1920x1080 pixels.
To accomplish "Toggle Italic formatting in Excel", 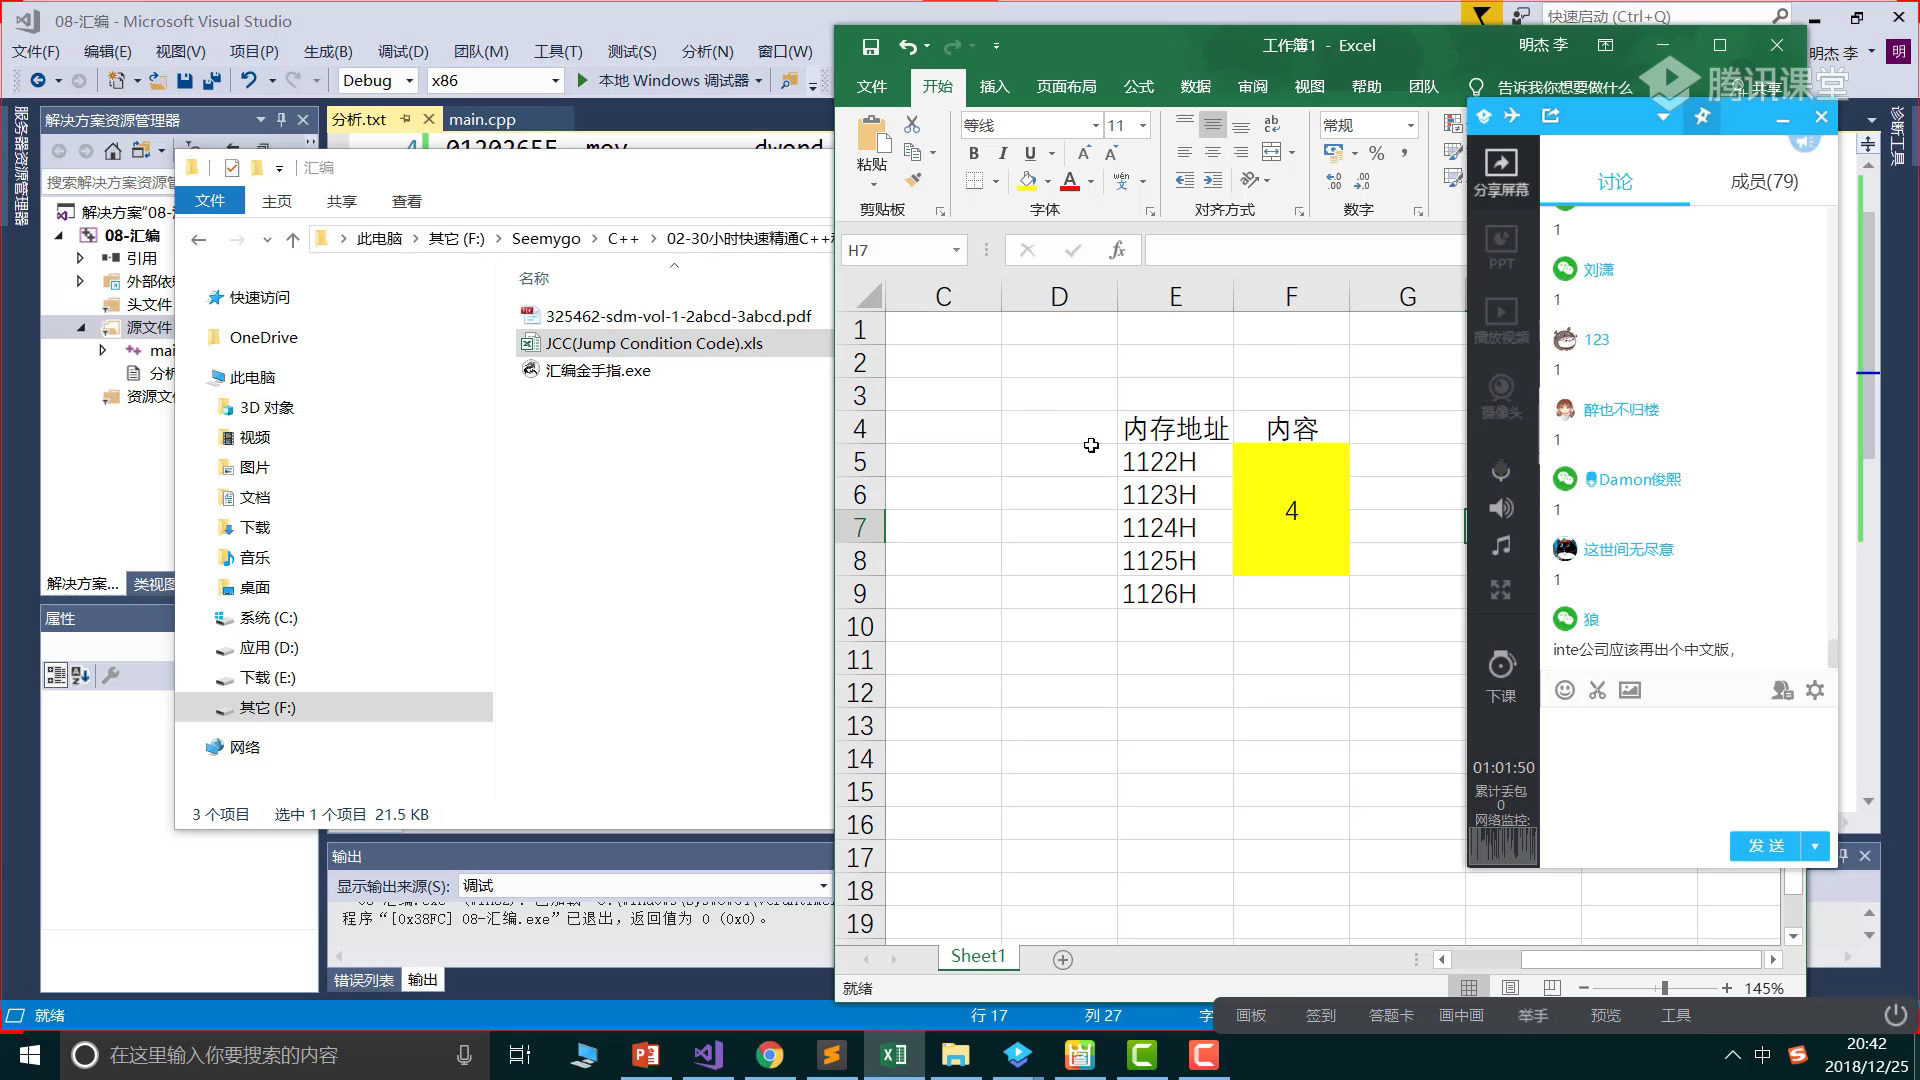I will pyautogui.click(x=1002, y=153).
